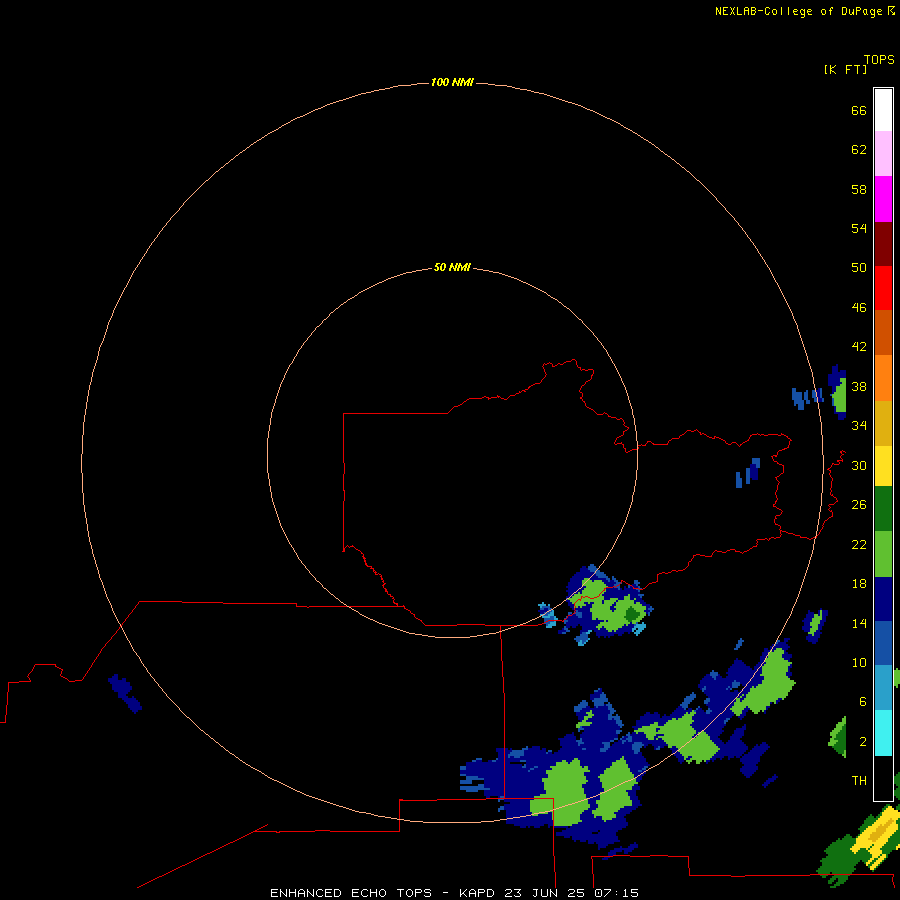The width and height of the screenshot is (900, 900).
Task: Click the 2 legend value
Action: click(862, 742)
